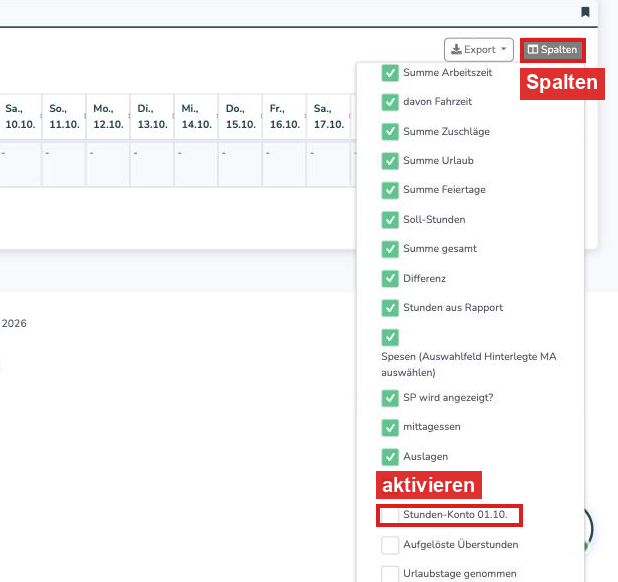Click the 2026 year text
The image size is (618, 582).
(14, 324)
